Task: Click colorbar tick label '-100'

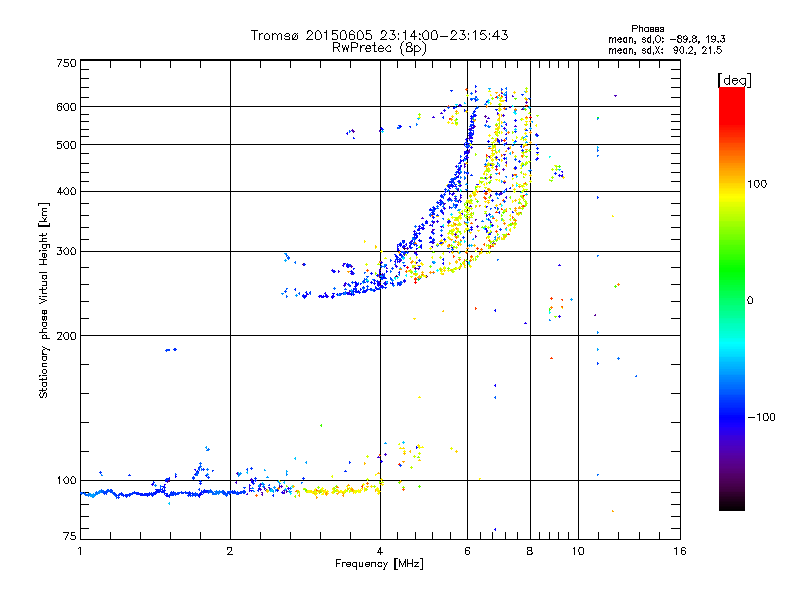Action: pos(761,417)
